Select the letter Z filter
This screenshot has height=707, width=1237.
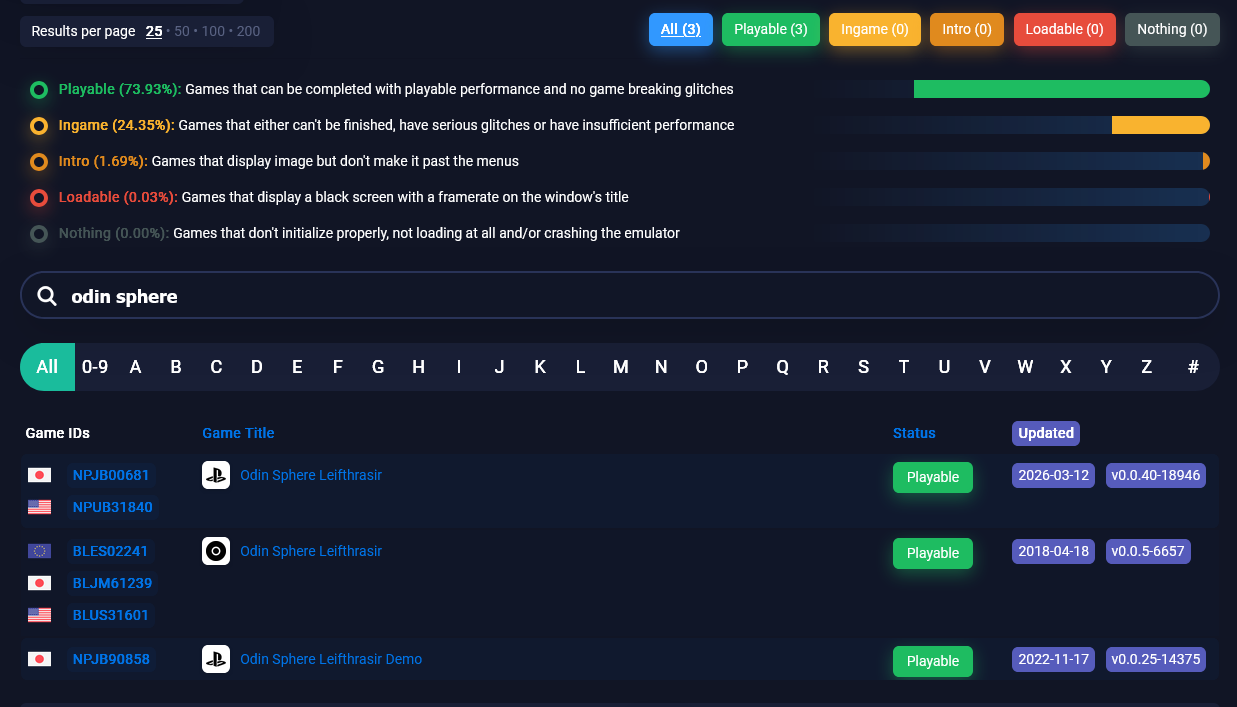click(1147, 367)
